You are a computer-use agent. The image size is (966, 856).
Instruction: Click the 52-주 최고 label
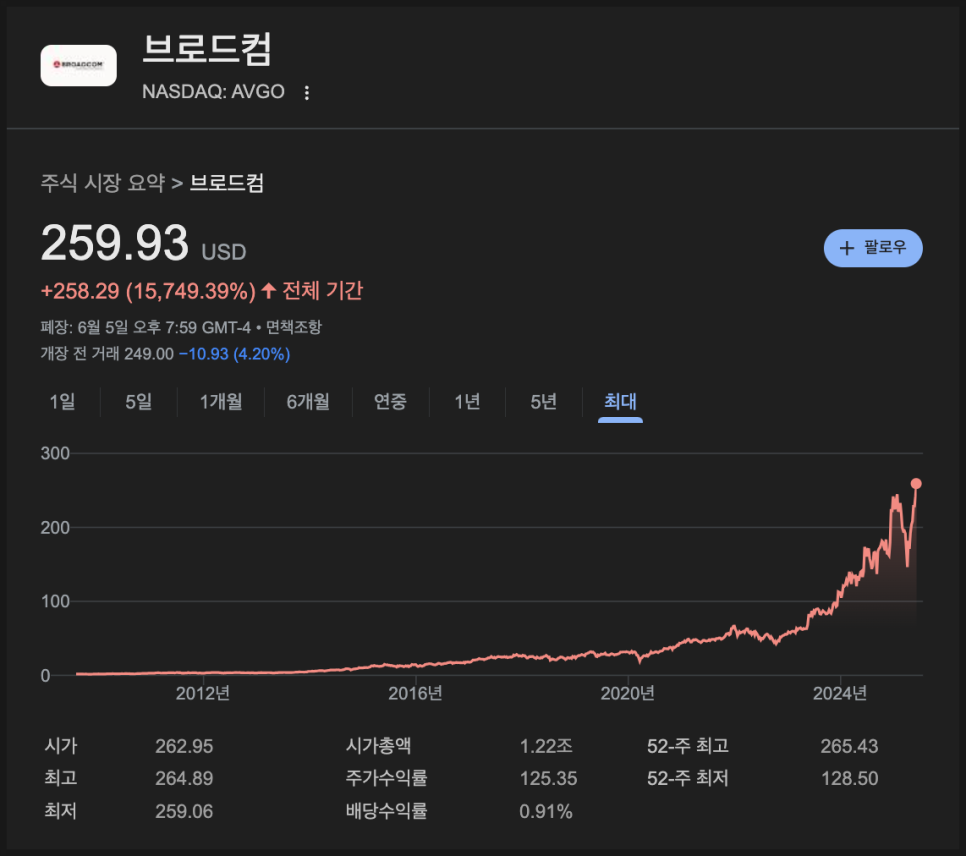[x=688, y=746]
